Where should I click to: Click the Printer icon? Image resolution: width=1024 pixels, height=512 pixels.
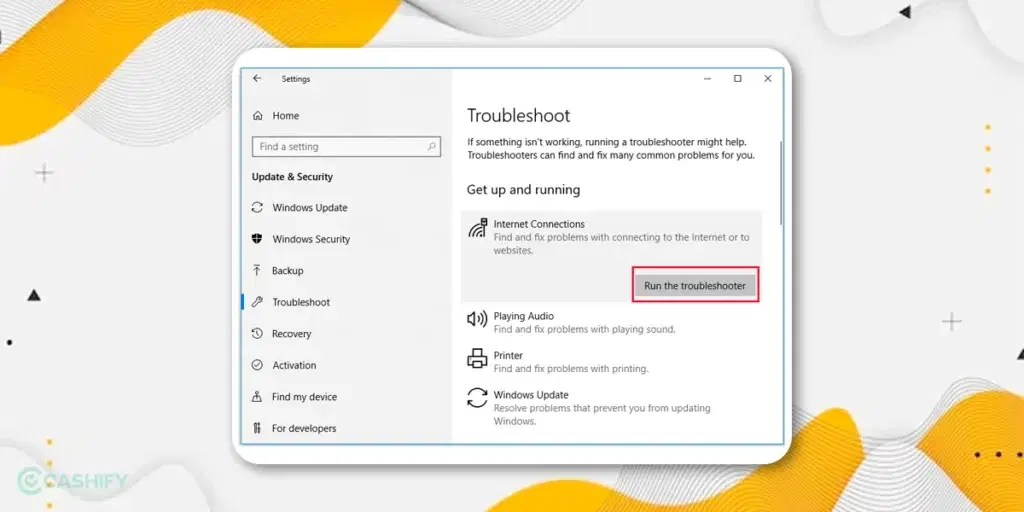(x=477, y=359)
